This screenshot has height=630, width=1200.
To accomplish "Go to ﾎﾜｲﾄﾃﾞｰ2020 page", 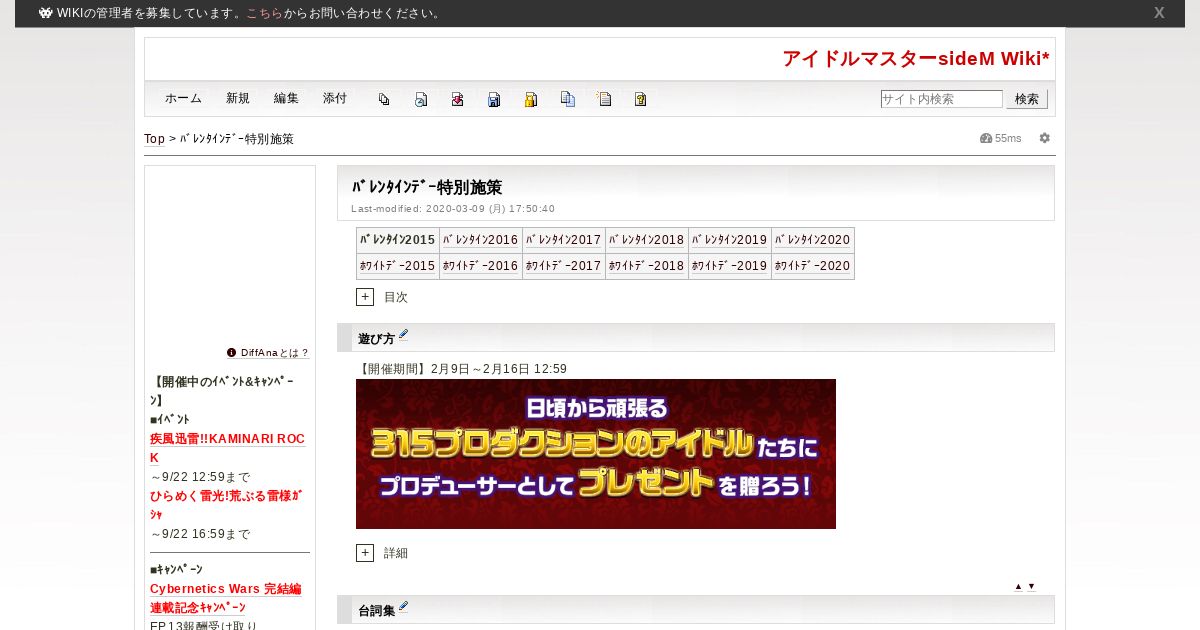I will click(813, 266).
